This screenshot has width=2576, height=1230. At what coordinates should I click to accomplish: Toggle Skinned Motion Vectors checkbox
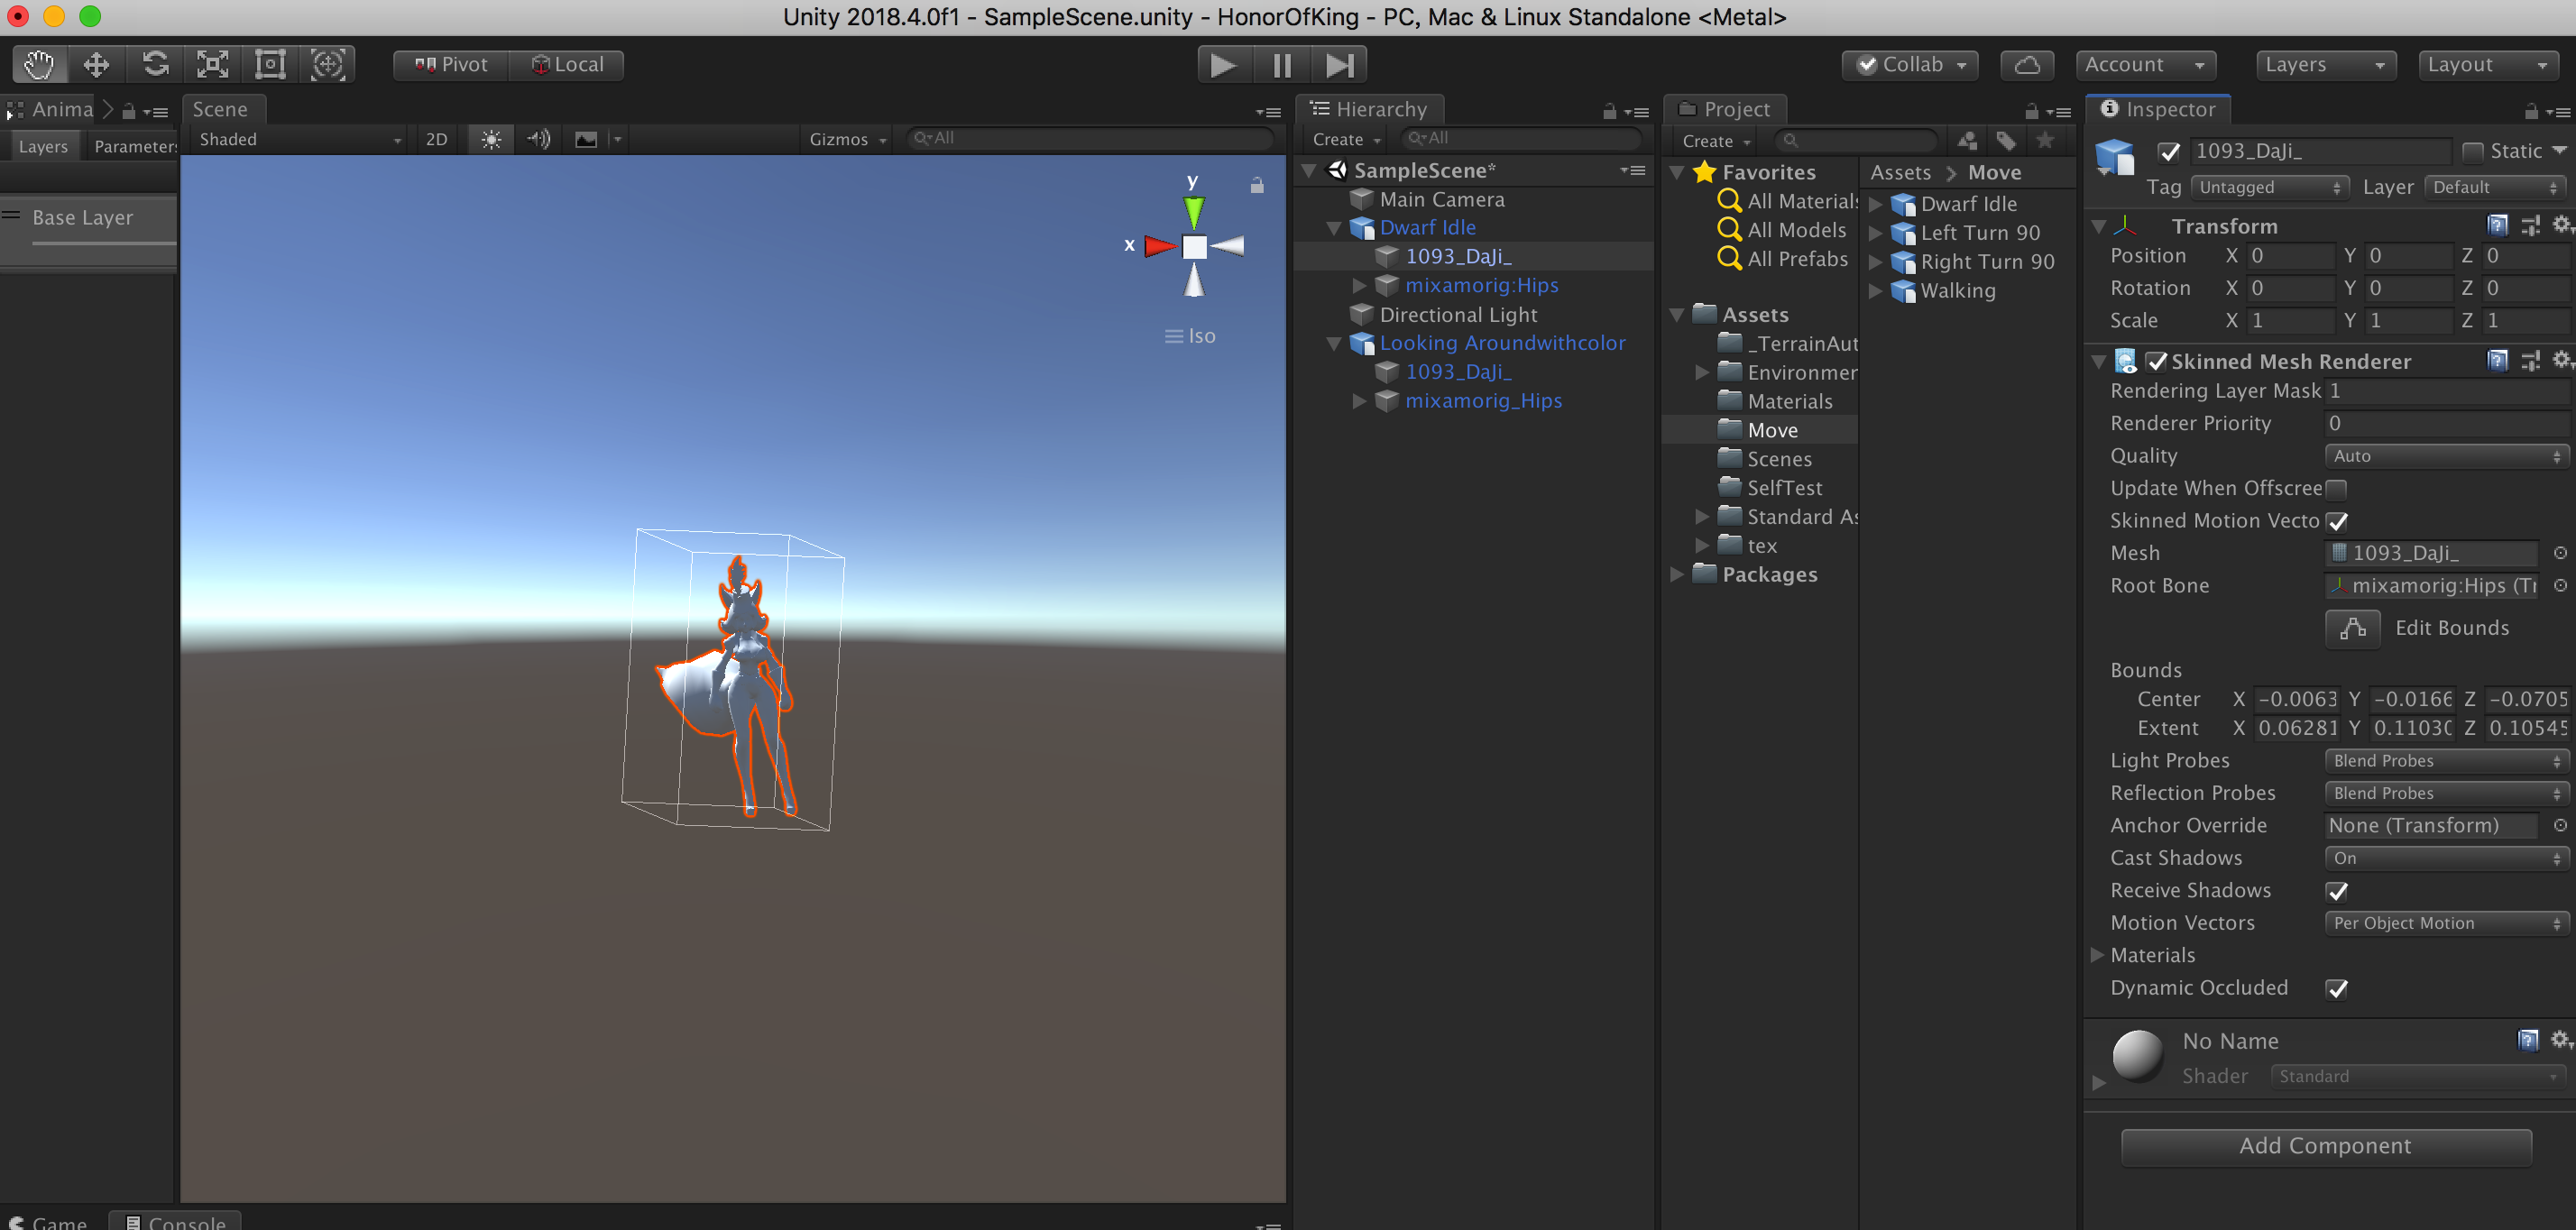2334,520
